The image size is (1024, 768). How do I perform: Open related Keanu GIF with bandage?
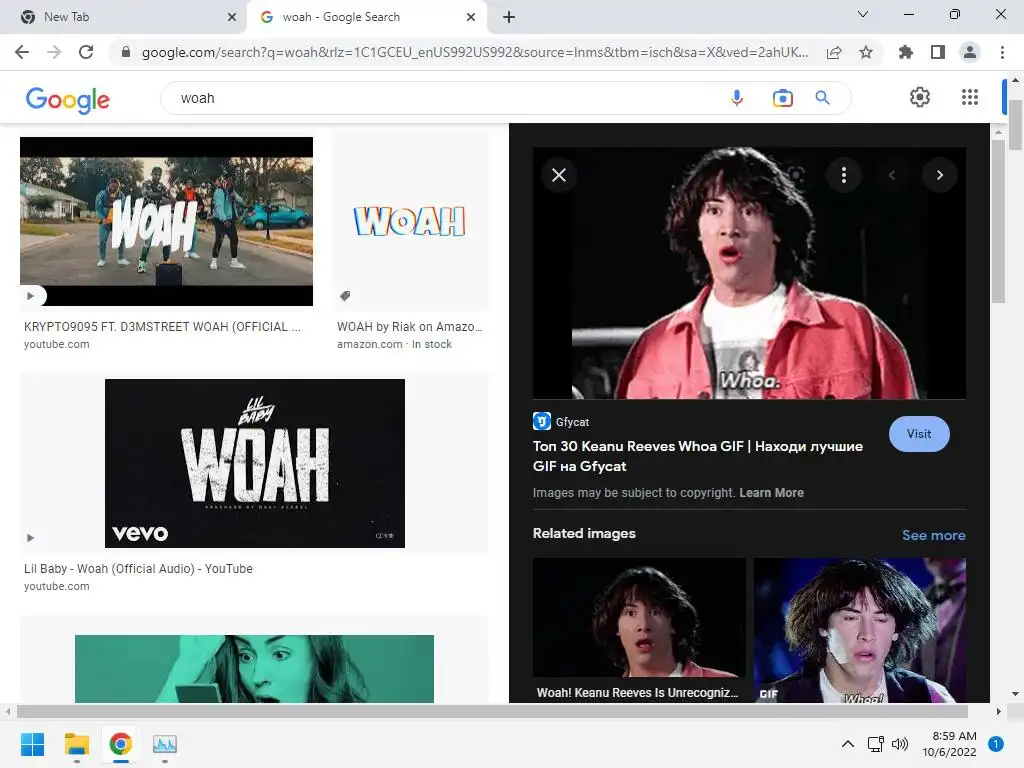pyautogui.click(x=859, y=630)
